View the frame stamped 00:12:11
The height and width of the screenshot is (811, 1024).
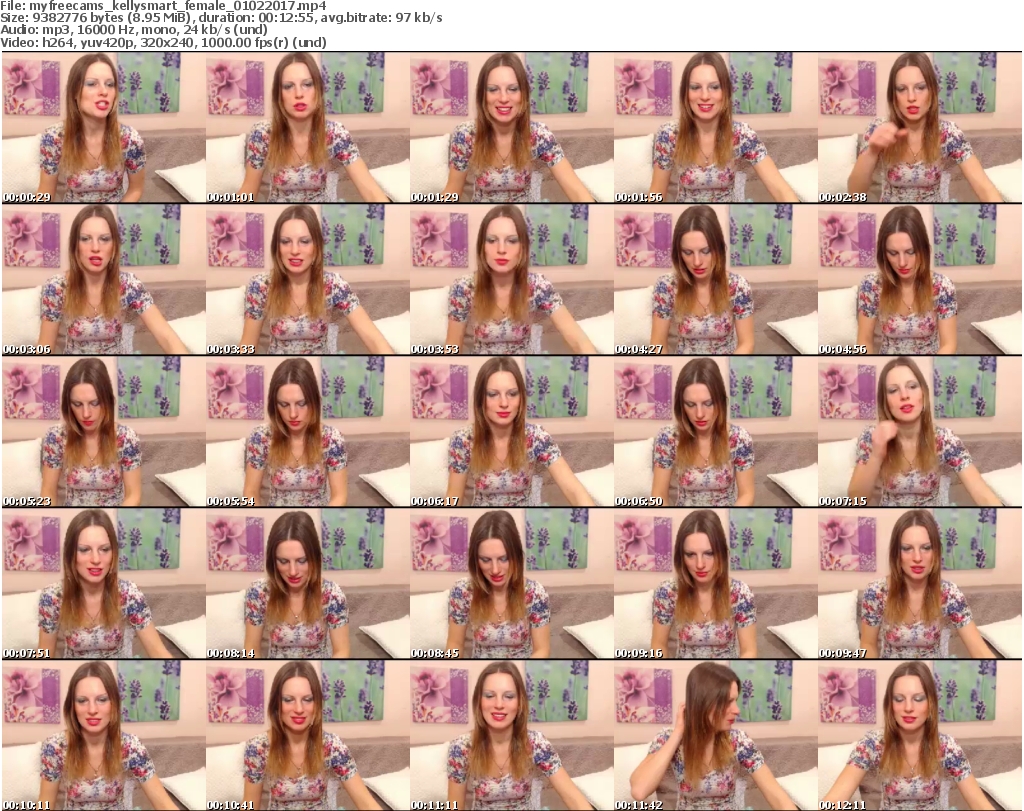click(x=920, y=735)
